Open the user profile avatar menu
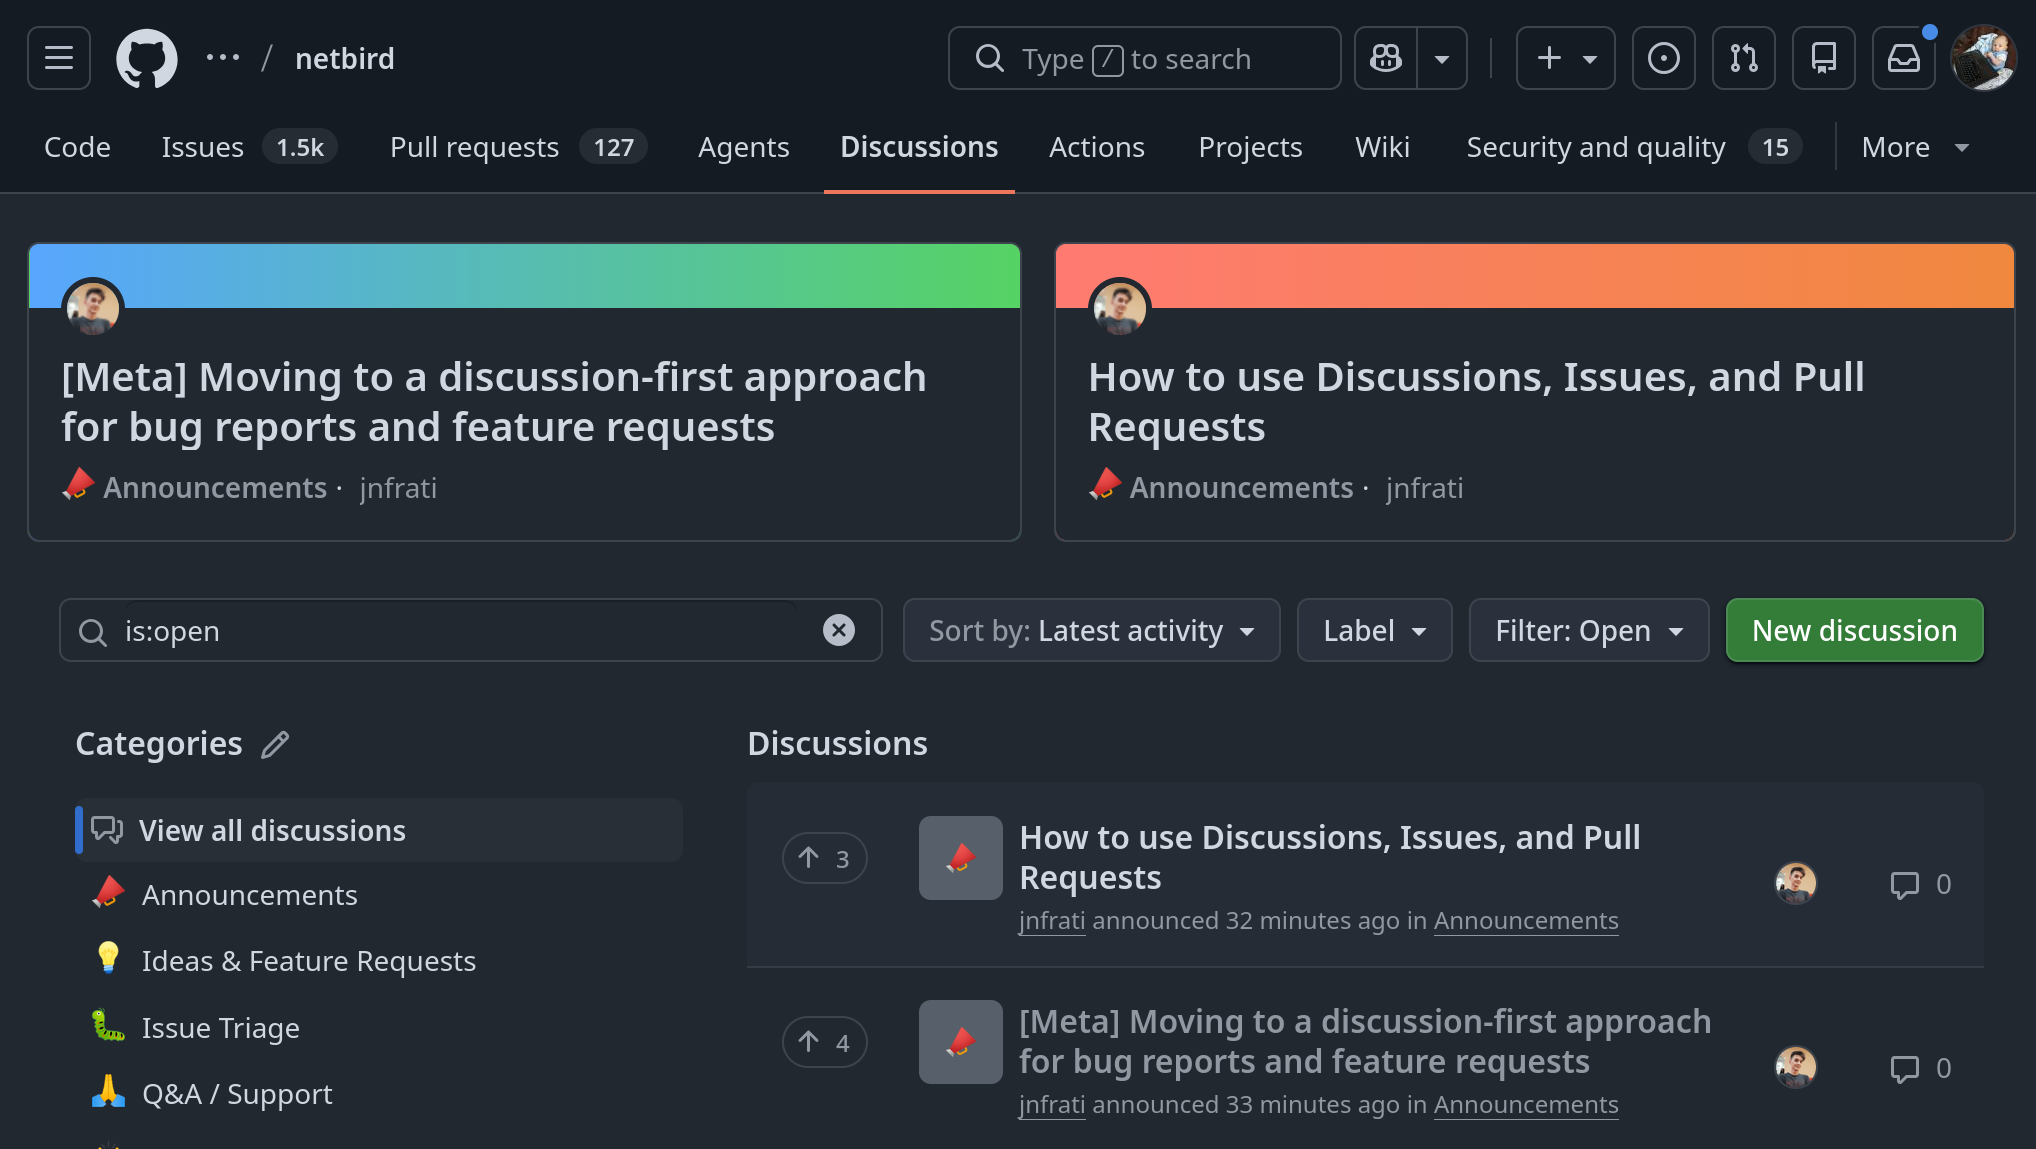 coord(1984,58)
